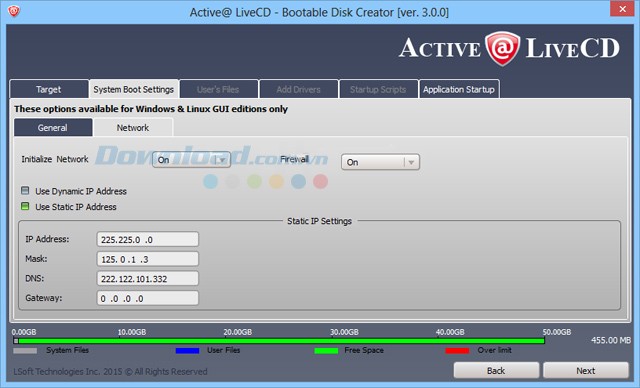Screen dimensions: 640x388
Task: Click the LSoft Technologies copyright text
Action: click(110, 372)
